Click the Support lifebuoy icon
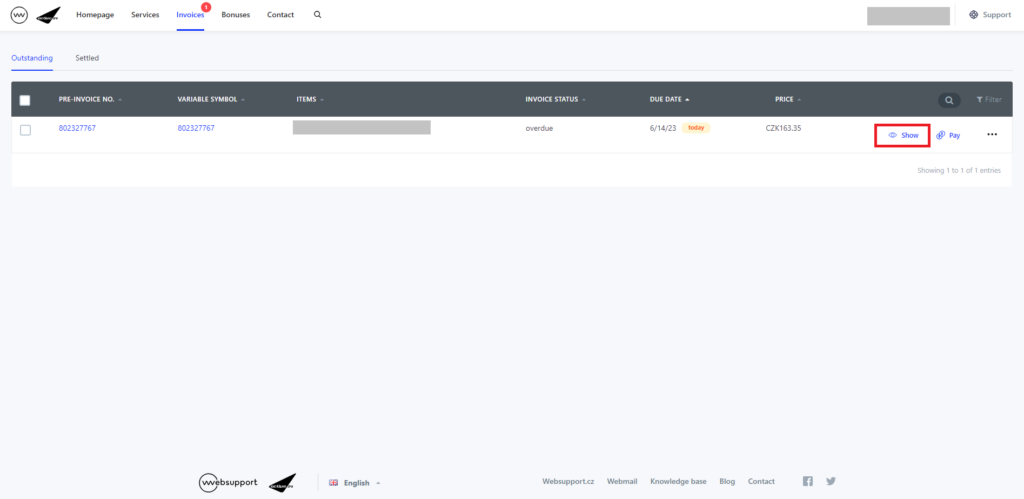 click(x=974, y=15)
